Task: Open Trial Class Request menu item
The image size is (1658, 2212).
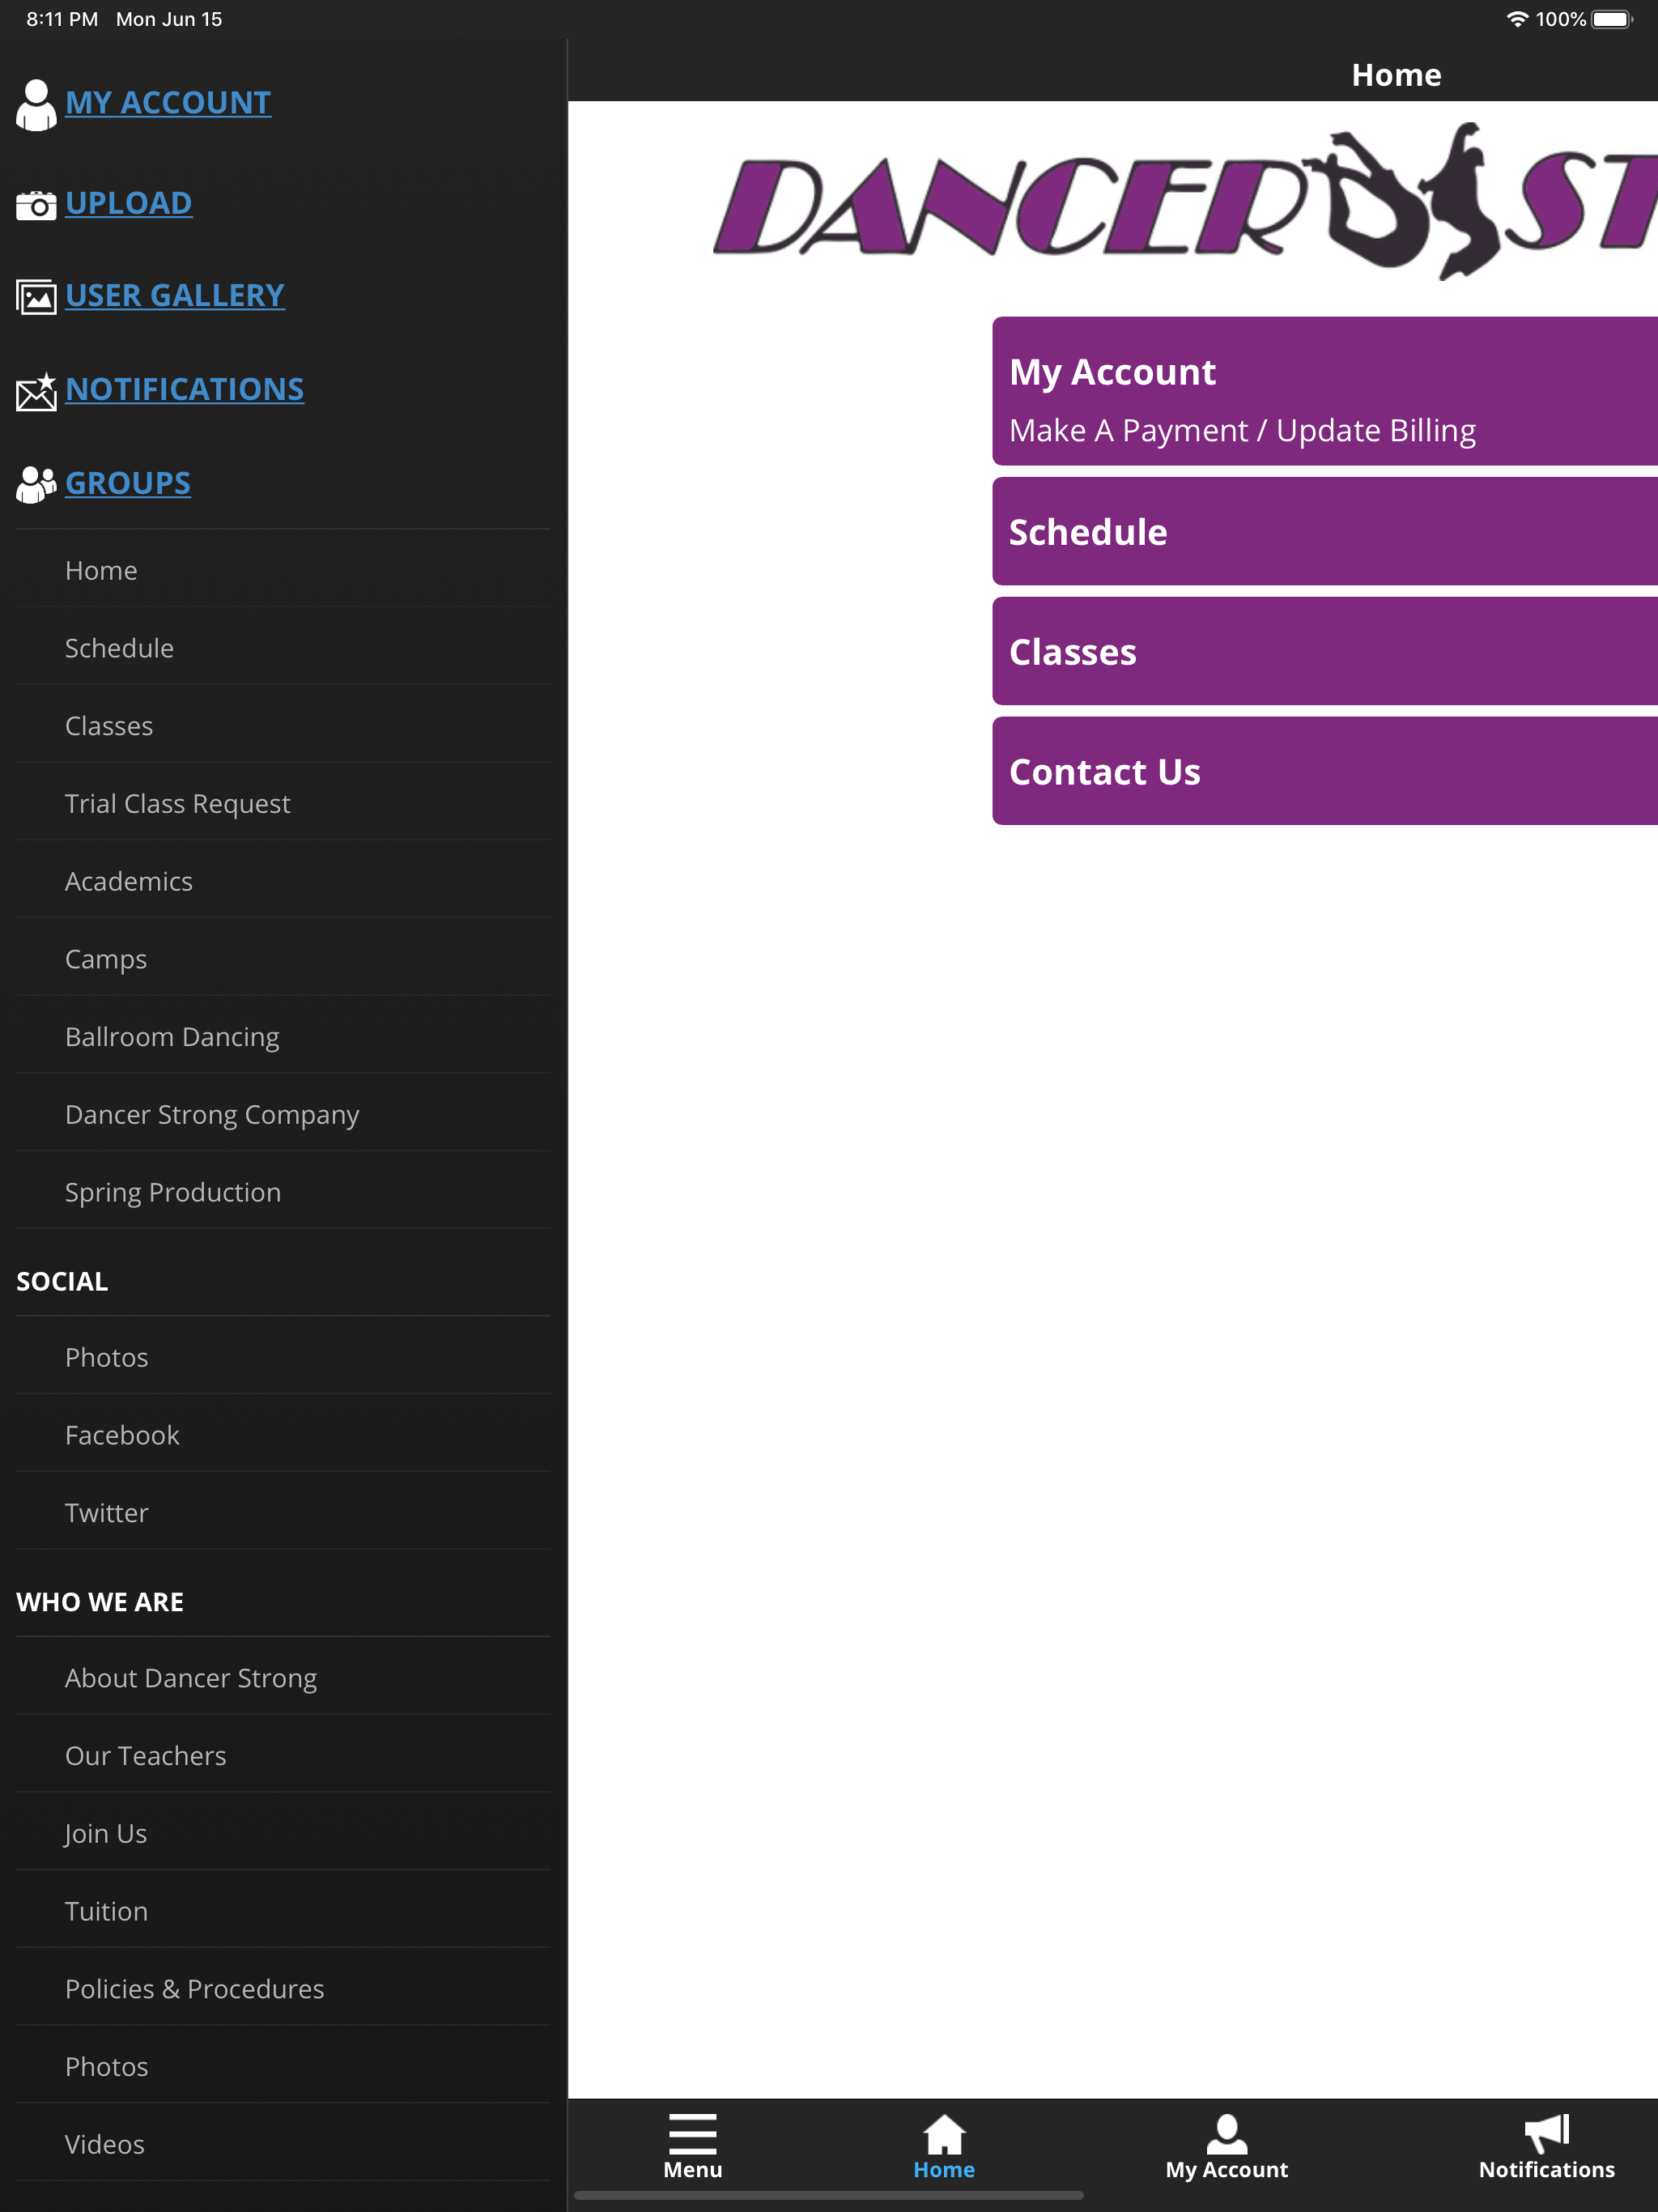Action: [283, 803]
